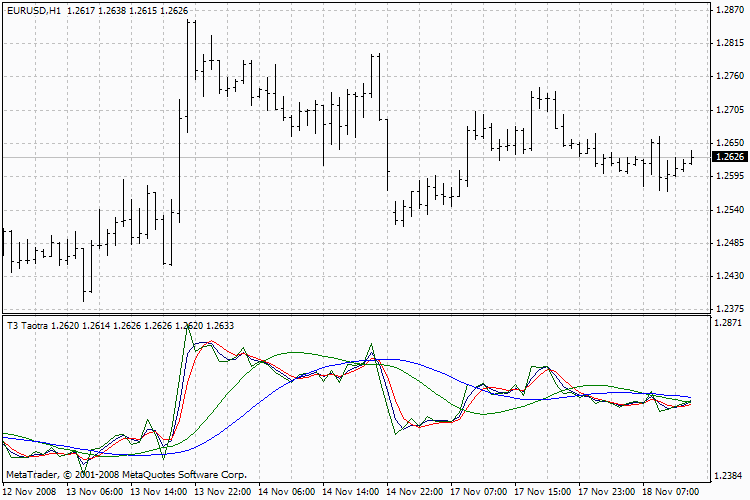The height and width of the screenshot is (500, 750).
Task: Click the 1.2430 price axis label
Action: pyautogui.click(x=730, y=276)
